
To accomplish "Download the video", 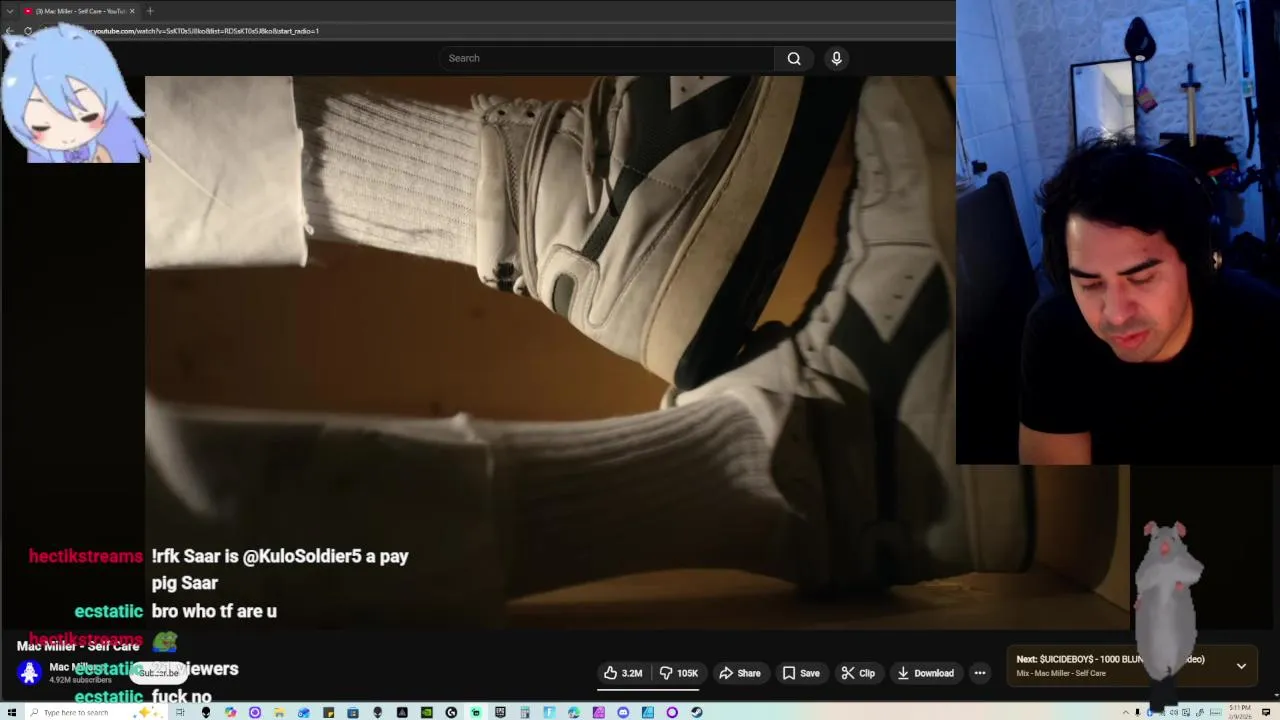I will tap(925, 673).
